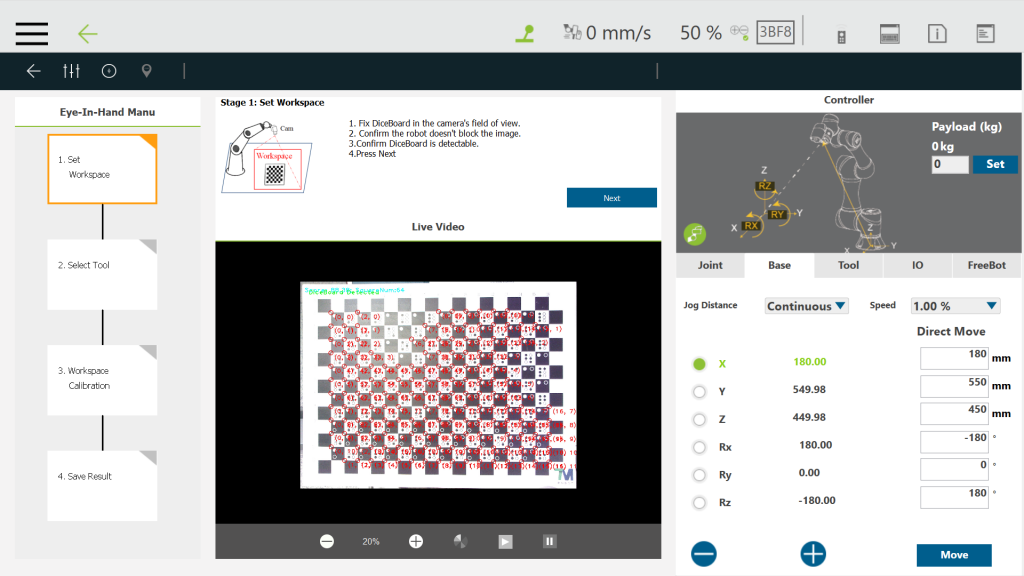The height and width of the screenshot is (576, 1024).
Task: Expand the Speed 1.00 % dropdown
Action: click(955, 306)
